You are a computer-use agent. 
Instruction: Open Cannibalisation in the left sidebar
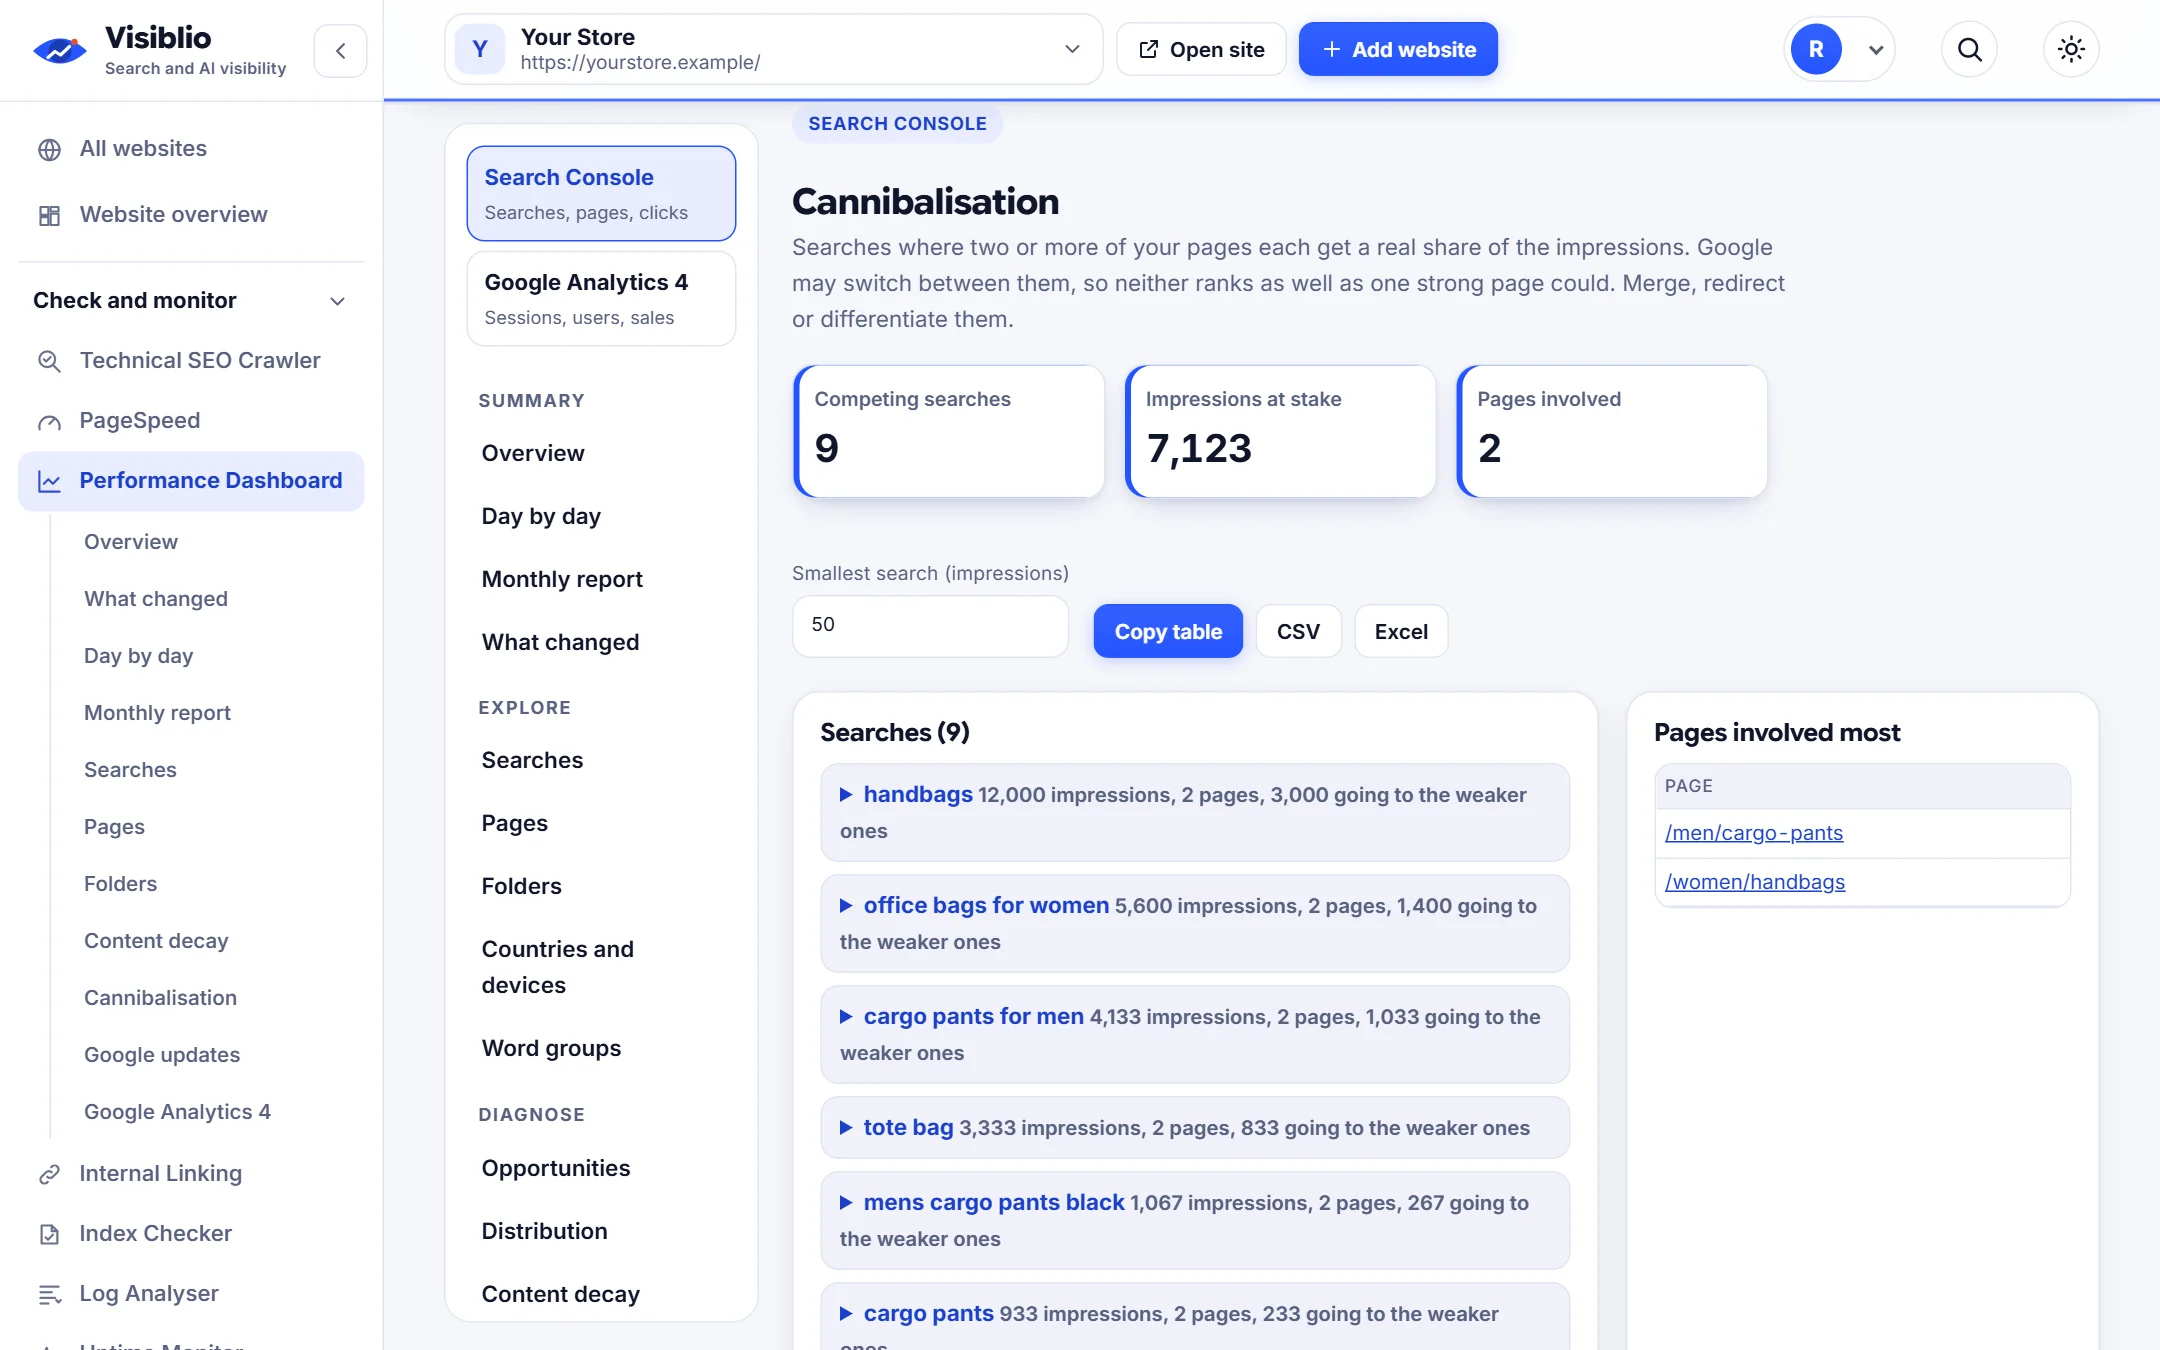coord(160,998)
